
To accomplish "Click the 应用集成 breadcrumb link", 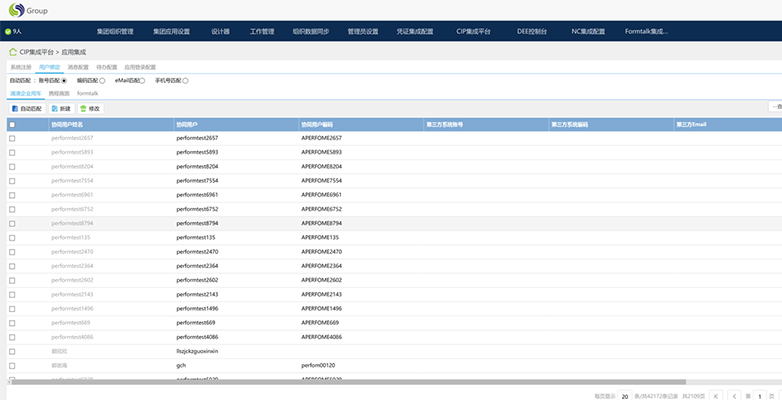I will pos(74,51).
